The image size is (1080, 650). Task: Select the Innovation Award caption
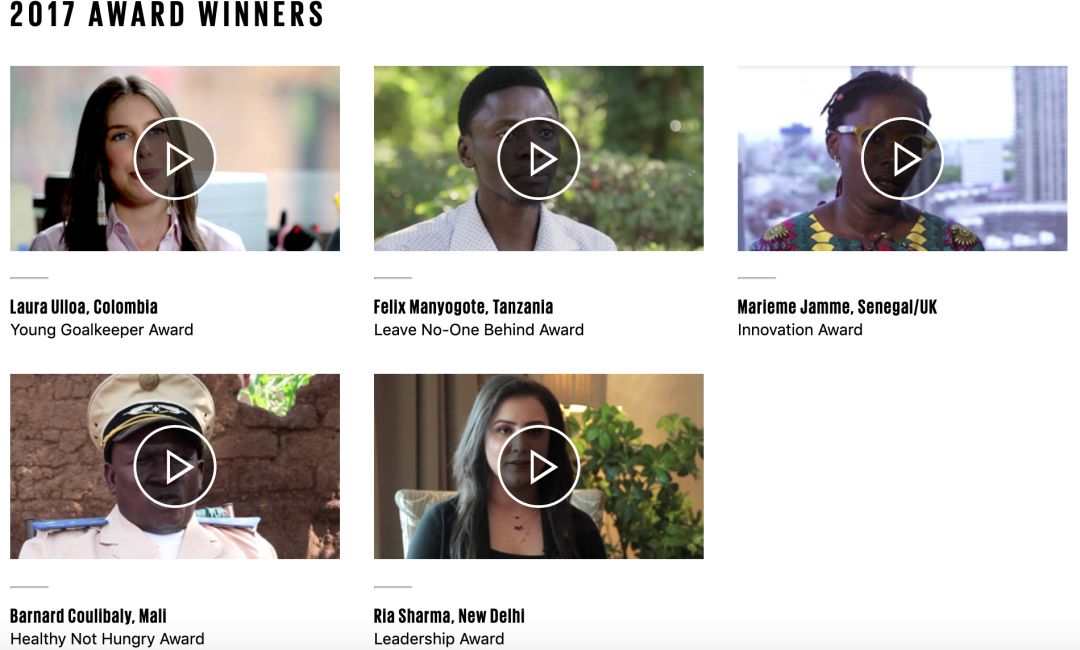point(800,330)
